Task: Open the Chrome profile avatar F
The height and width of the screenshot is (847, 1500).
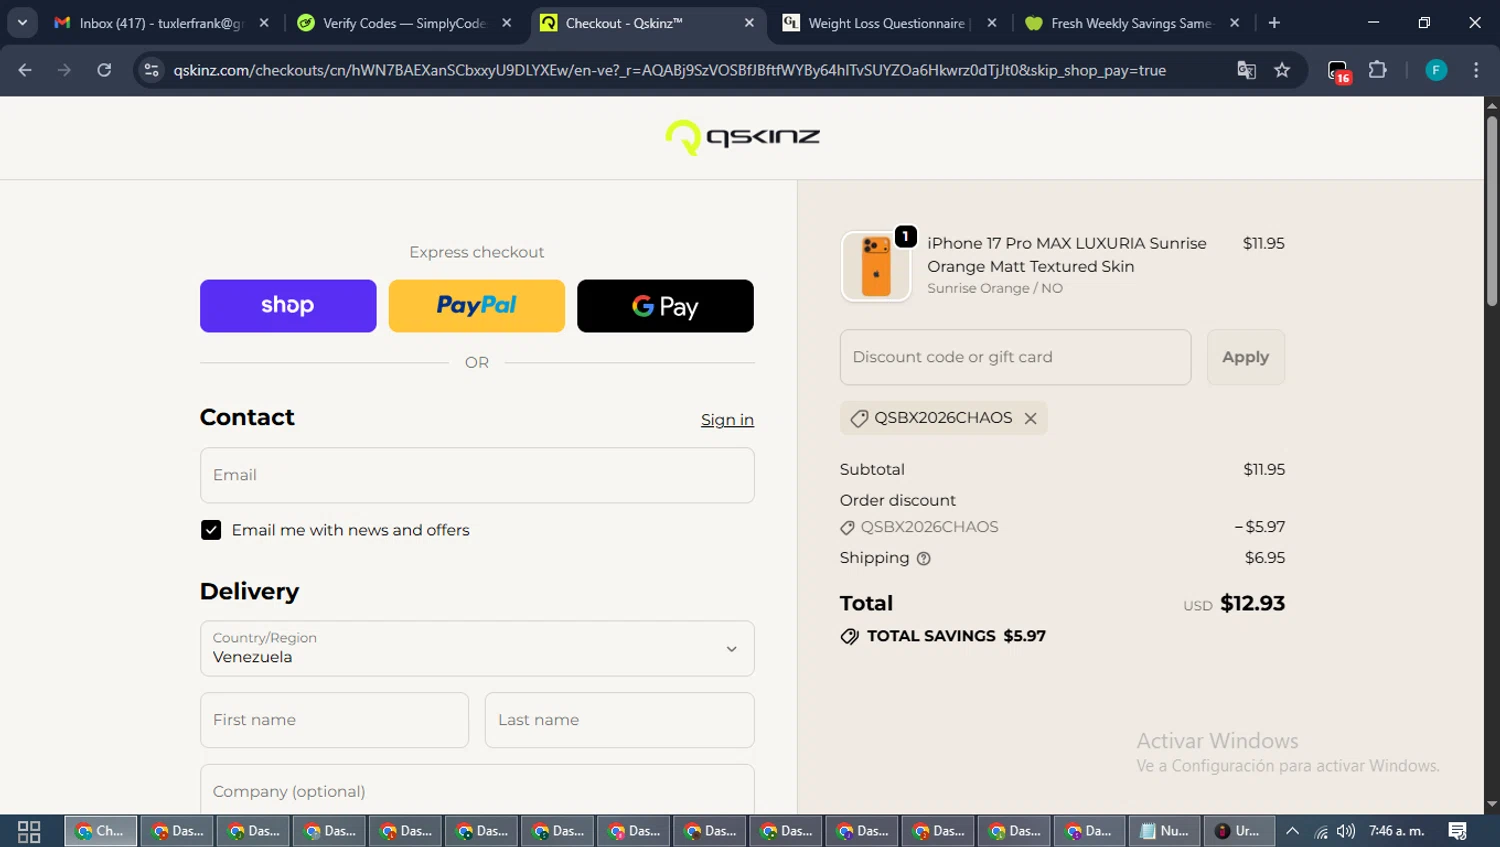Action: [x=1436, y=70]
